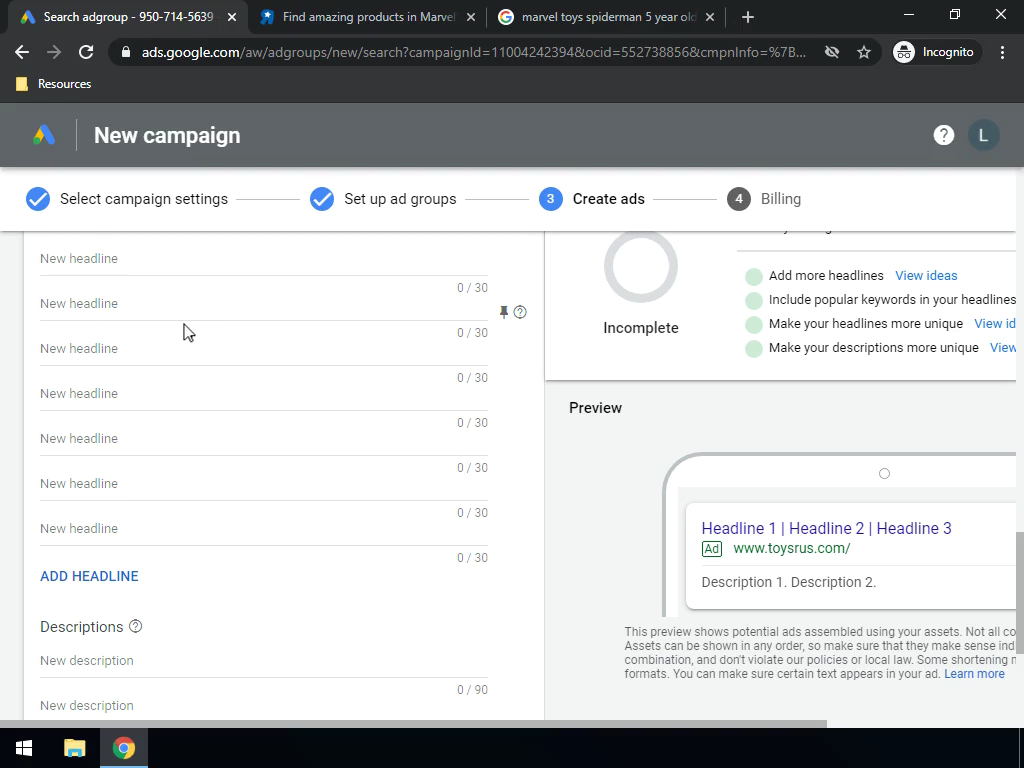Click the first New description input field

click(x=264, y=661)
